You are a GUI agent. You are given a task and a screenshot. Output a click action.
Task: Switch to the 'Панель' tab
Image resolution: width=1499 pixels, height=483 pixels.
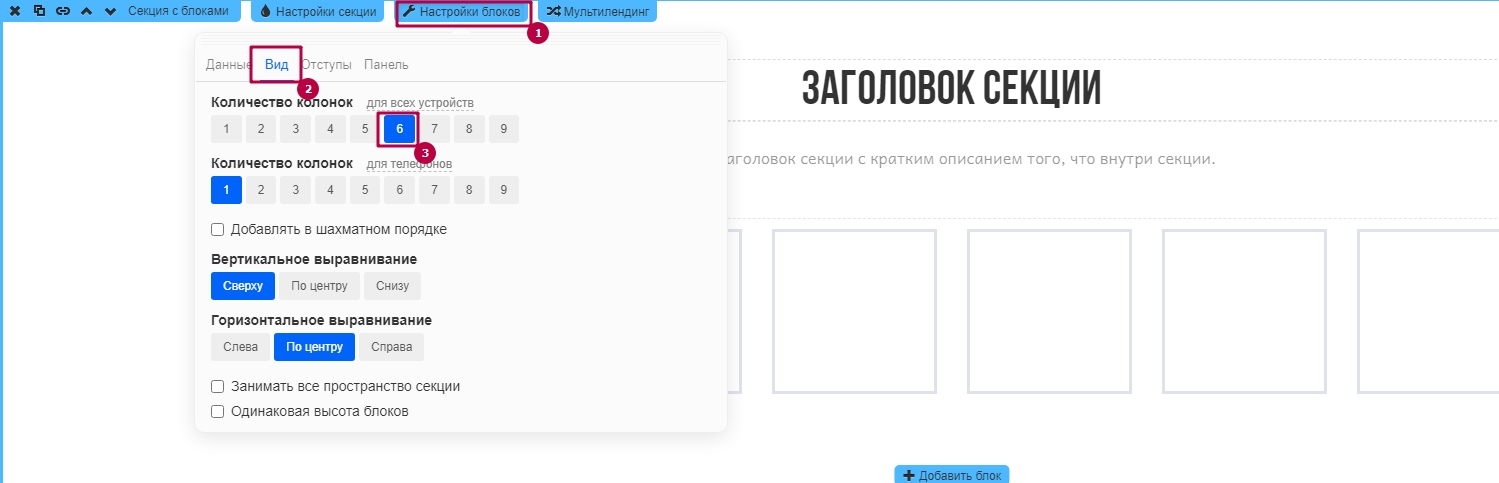point(386,65)
